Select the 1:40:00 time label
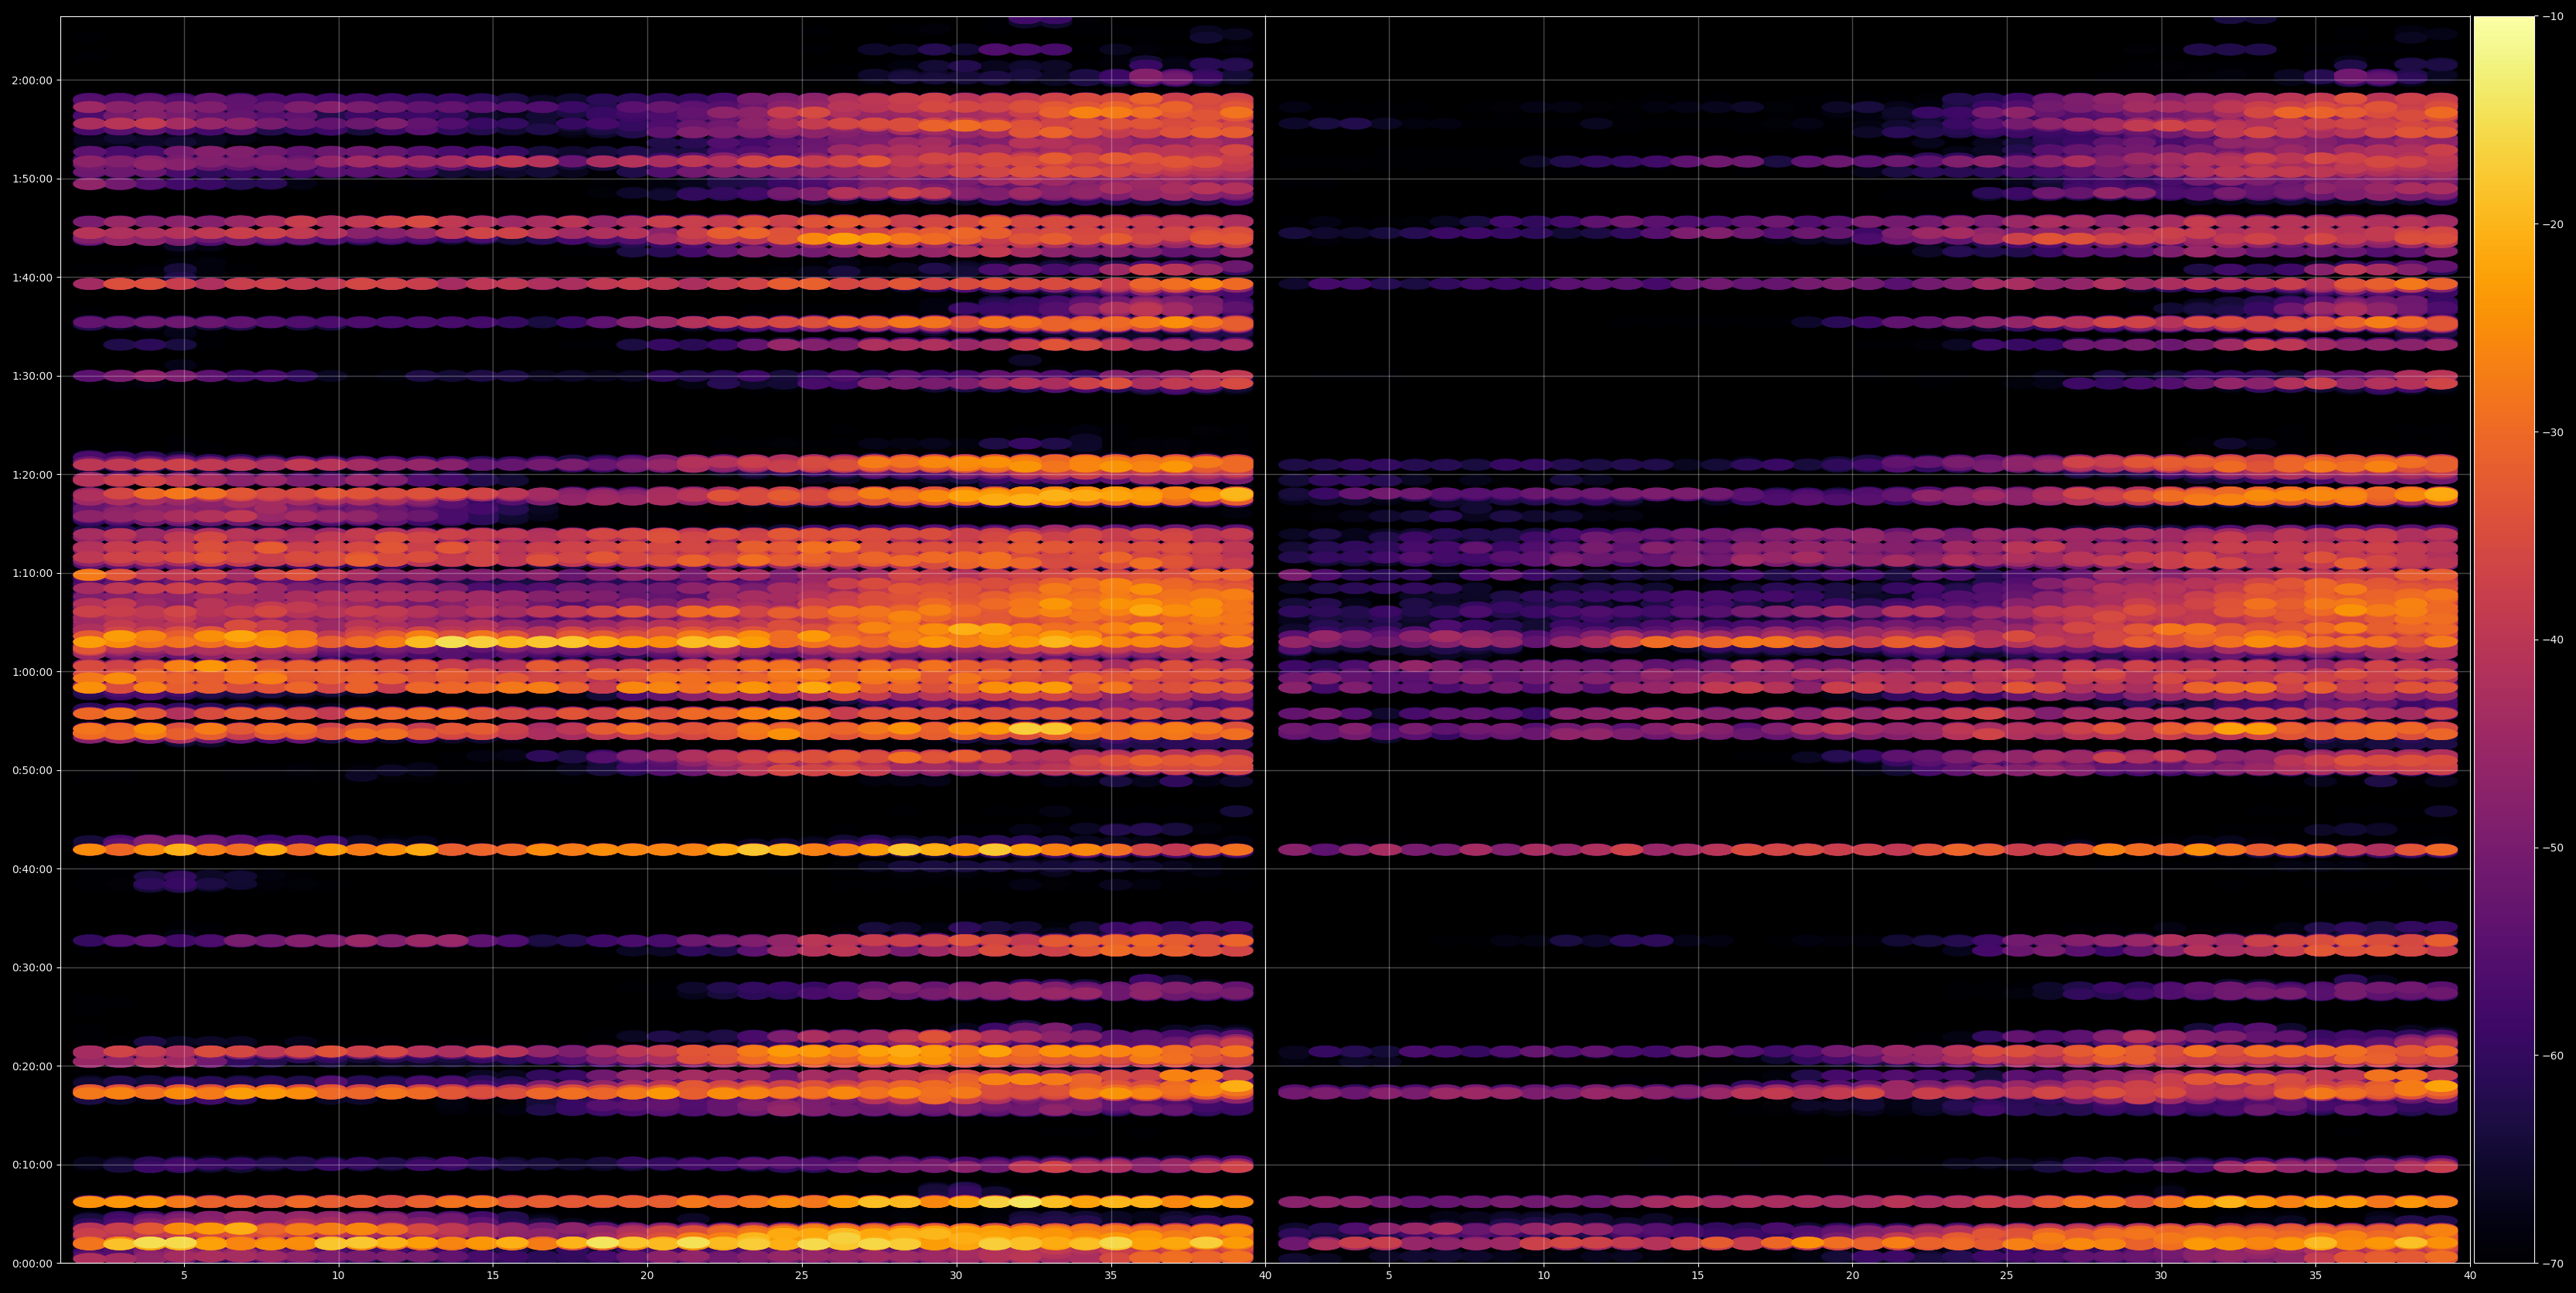The image size is (2576, 1293). click(x=32, y=277)
